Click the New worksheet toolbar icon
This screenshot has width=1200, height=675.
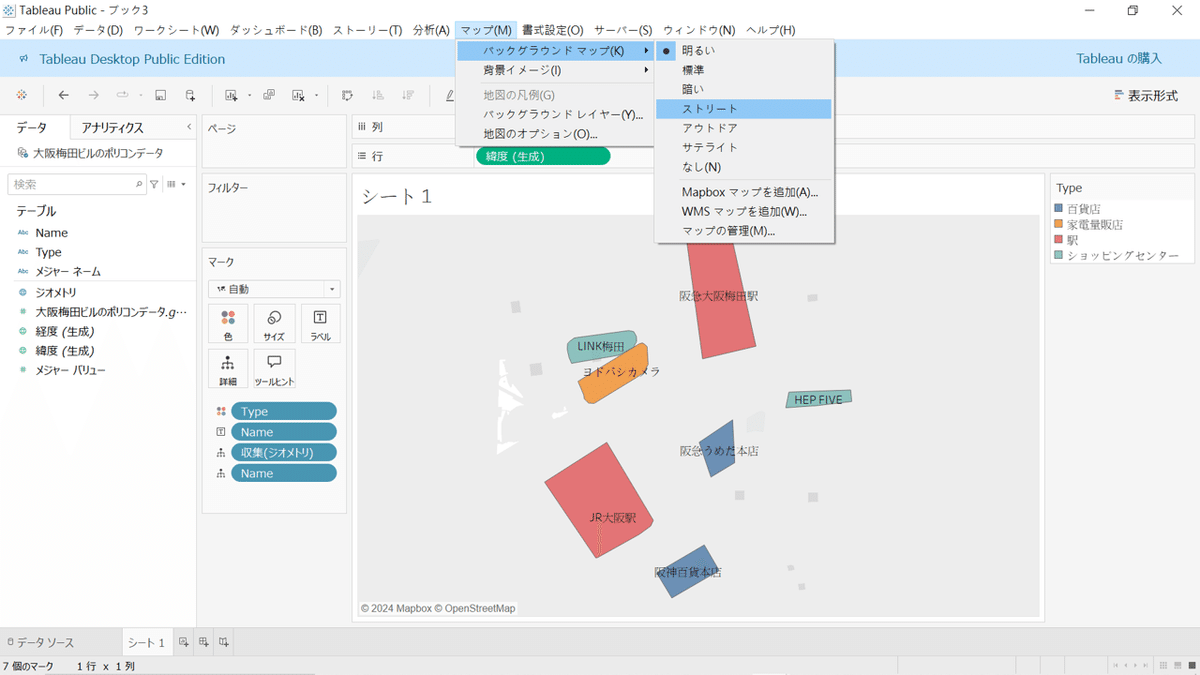point(231,95)
